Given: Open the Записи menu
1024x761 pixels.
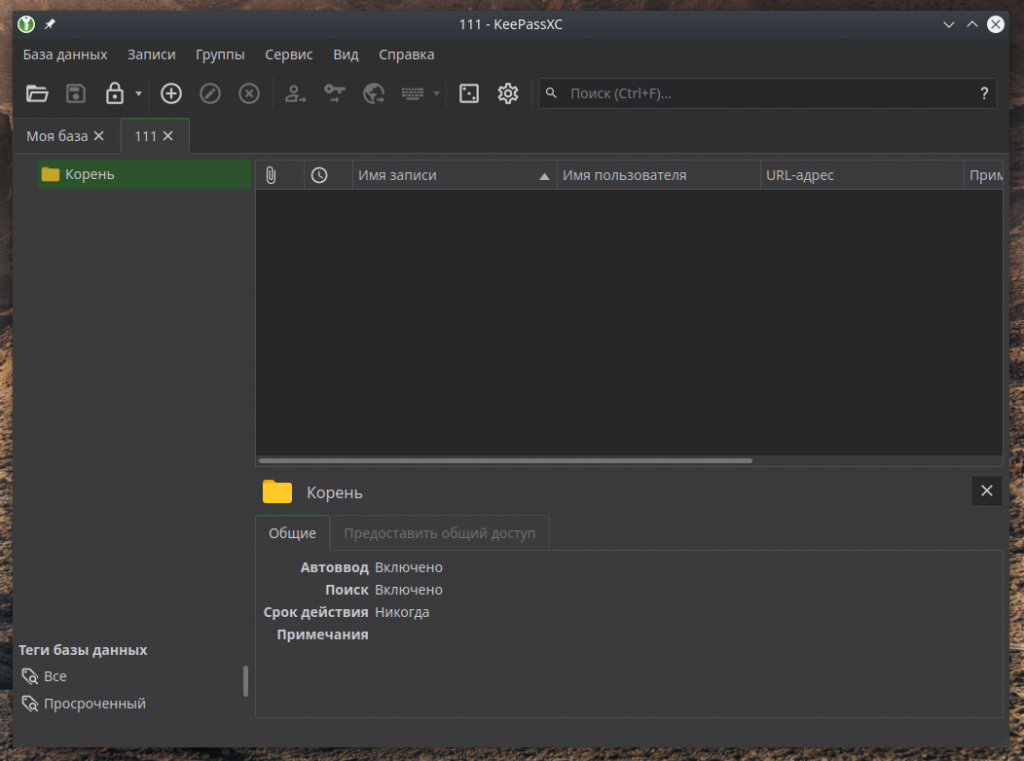Looking at the screenshot, I should pyautogui.click(x=151, y=55).
